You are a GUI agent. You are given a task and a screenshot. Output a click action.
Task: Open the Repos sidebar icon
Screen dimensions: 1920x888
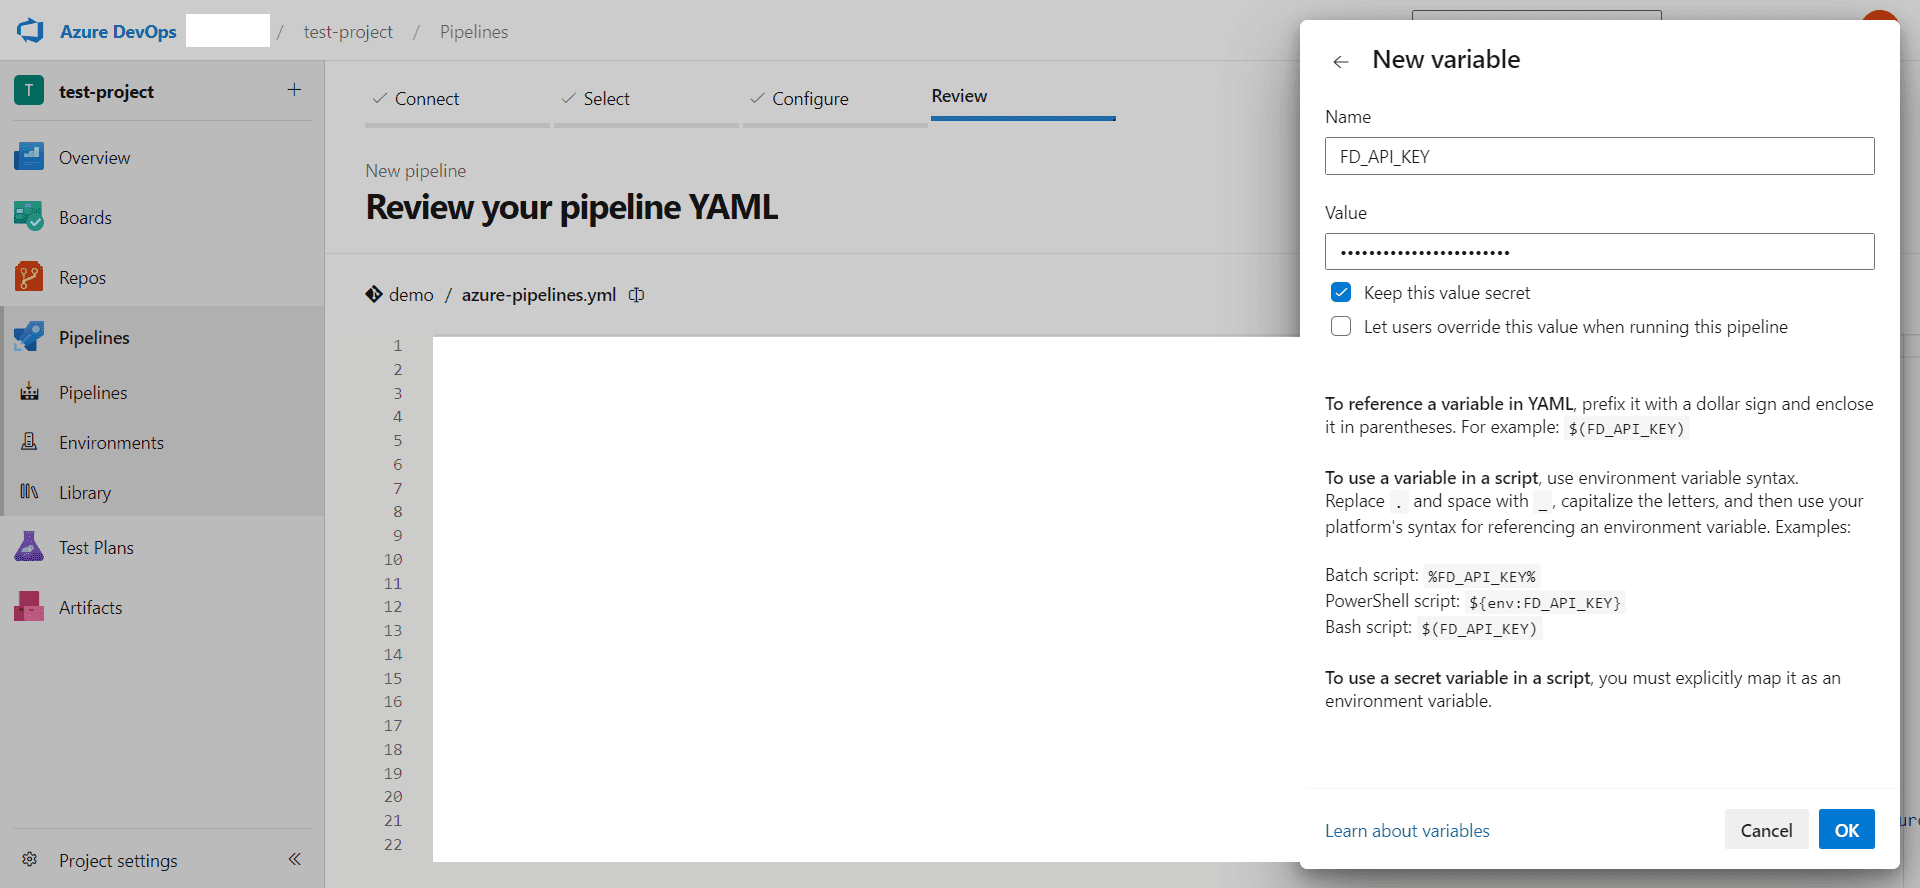pyautogui.click(x=29, y=277)
